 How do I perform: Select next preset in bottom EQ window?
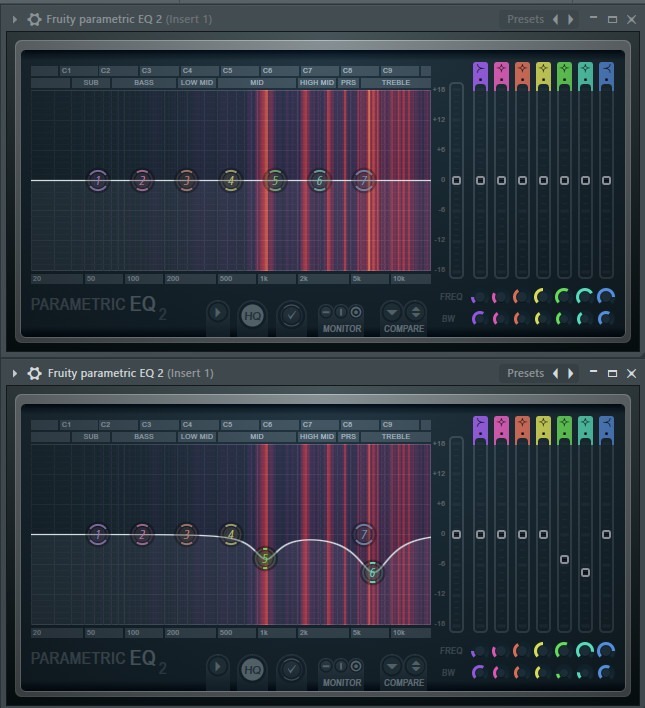(571, 373)
